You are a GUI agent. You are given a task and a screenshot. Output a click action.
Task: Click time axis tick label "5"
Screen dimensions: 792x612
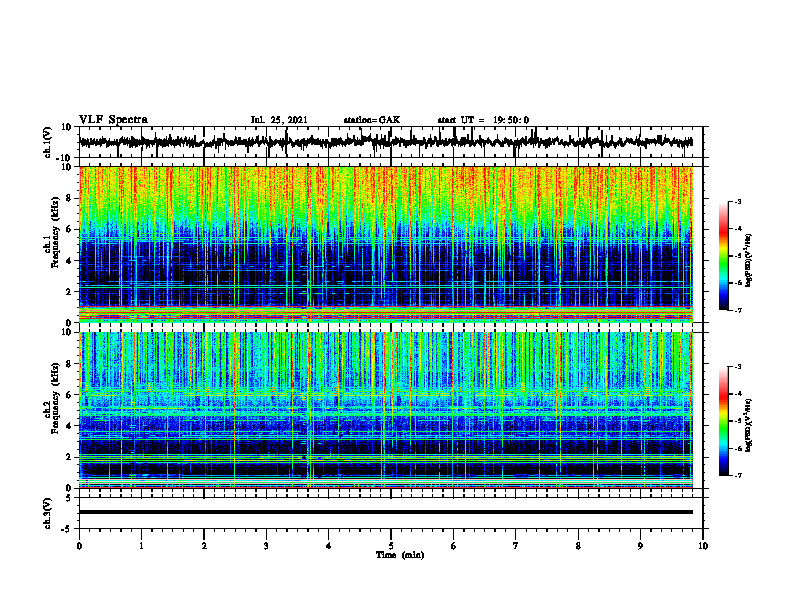[x=391, y=546]
